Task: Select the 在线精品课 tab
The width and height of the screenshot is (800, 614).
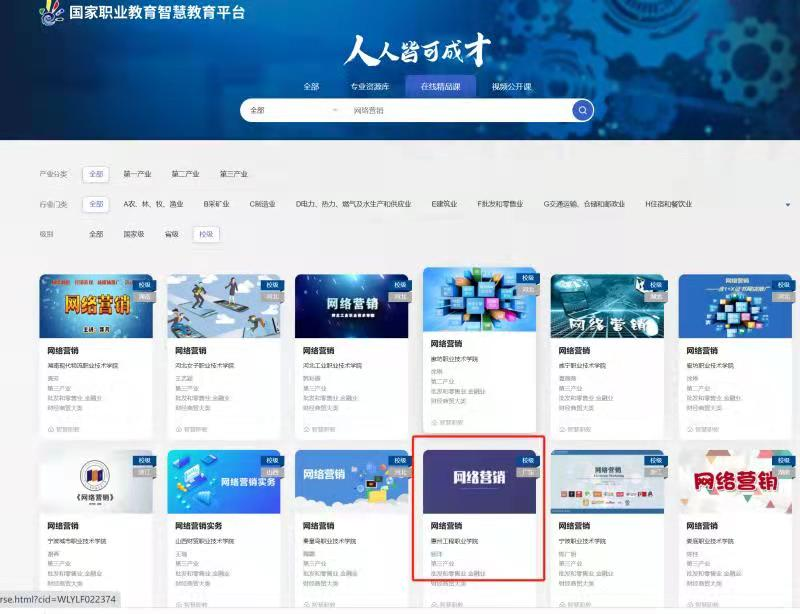Action: click(x=440, y=86)
